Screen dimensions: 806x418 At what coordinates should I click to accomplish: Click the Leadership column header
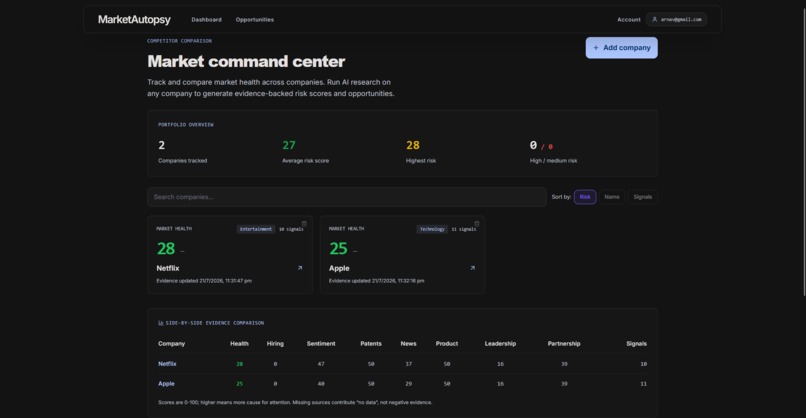coord(500,343)
